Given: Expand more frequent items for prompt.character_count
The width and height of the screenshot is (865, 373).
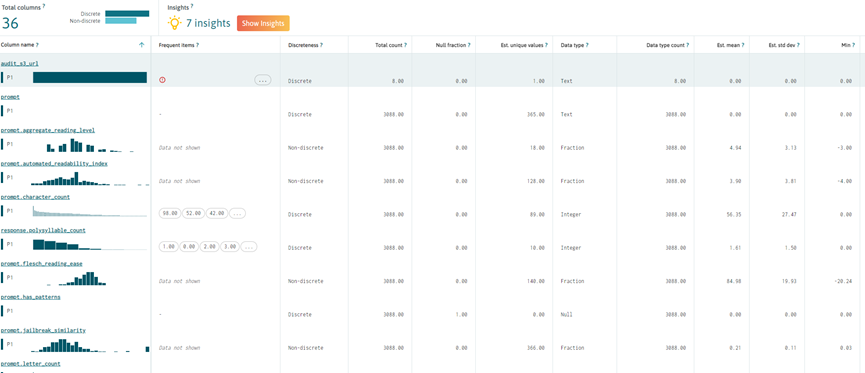Looking at the screenshot, I should coord(237,214).
